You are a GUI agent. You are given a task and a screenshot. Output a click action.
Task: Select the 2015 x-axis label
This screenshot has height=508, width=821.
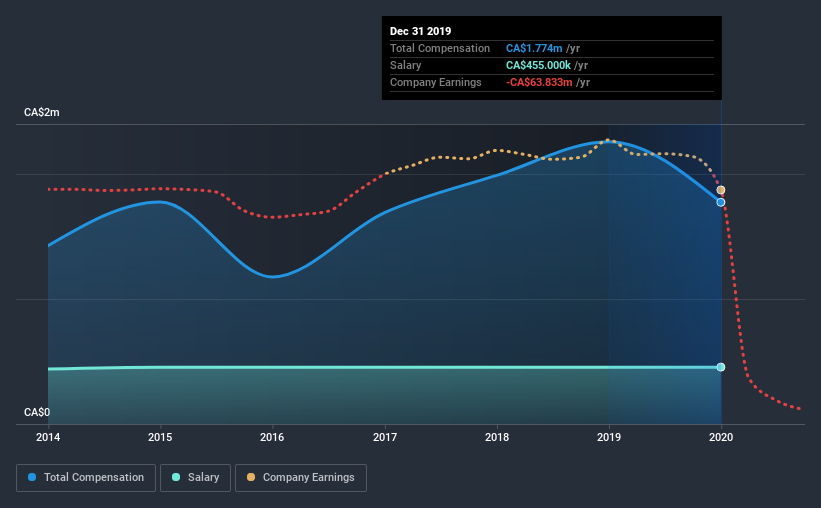coord(160,437)
